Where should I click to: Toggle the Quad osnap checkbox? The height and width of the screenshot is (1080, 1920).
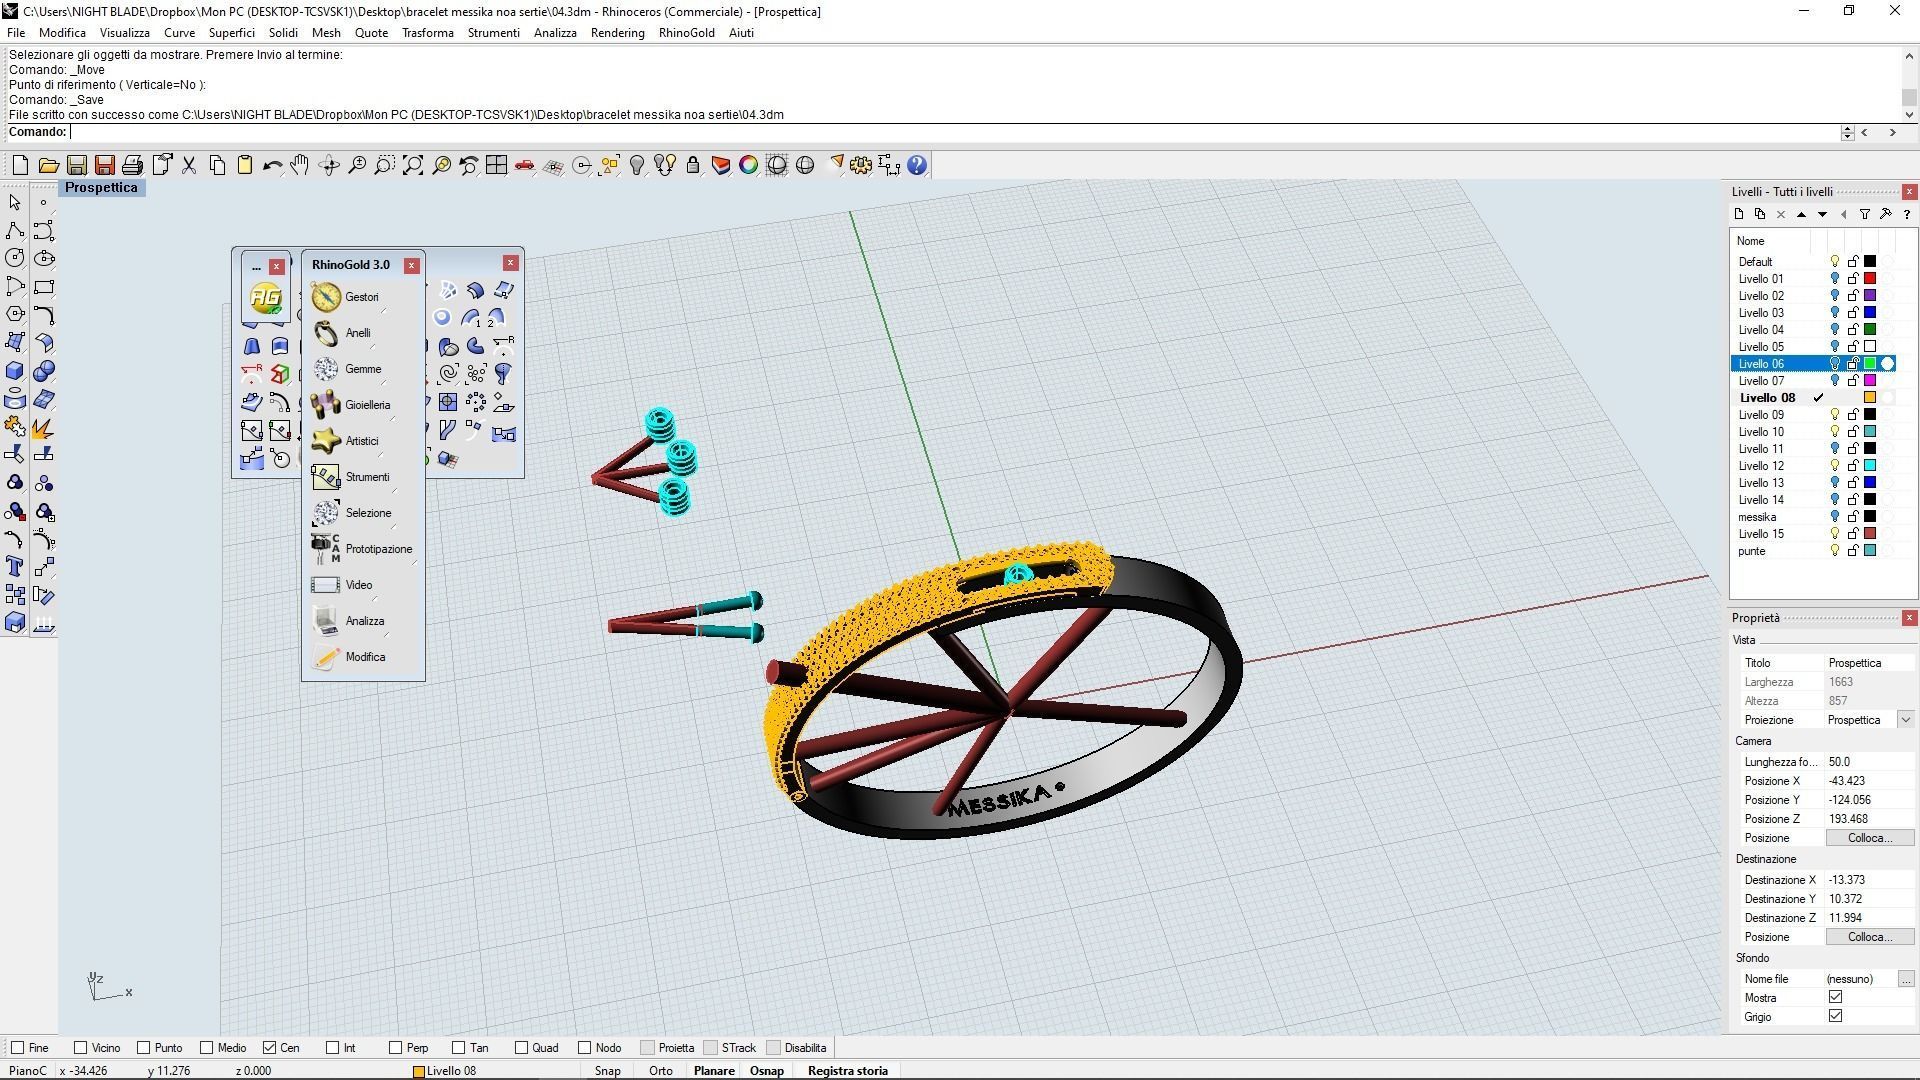pos(521,1048)
